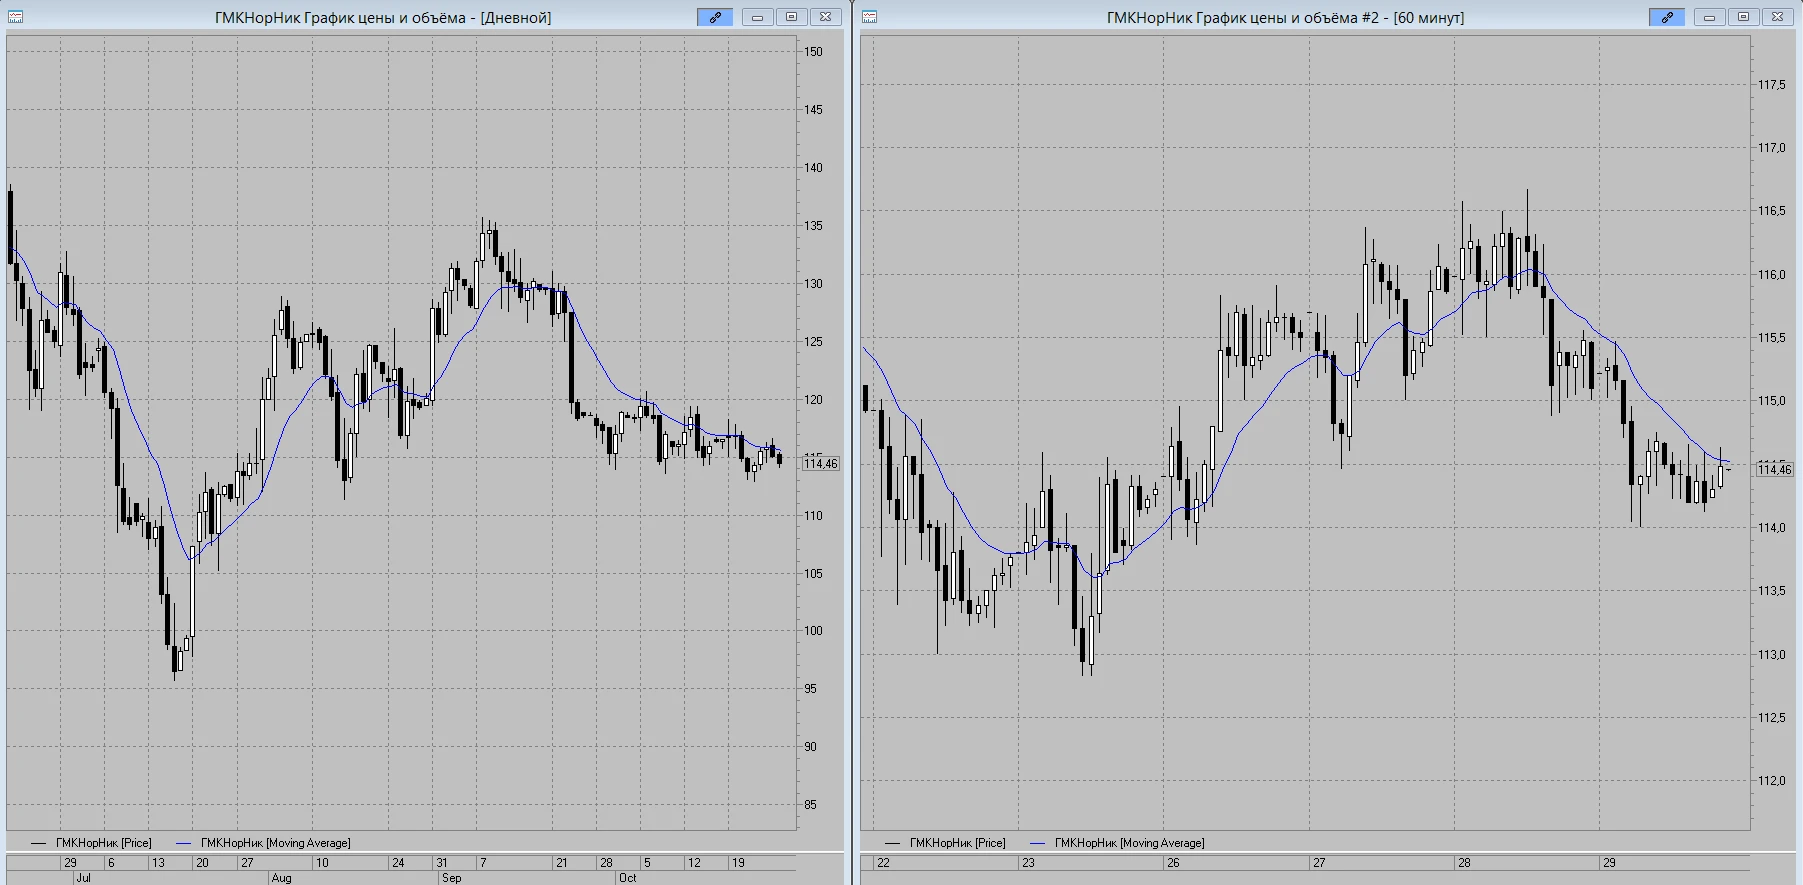Image resolution: width=1803 pixels, height=885 pixels.
Task: Click the link icon in the daily chart window
Action: tap(715, 17)
